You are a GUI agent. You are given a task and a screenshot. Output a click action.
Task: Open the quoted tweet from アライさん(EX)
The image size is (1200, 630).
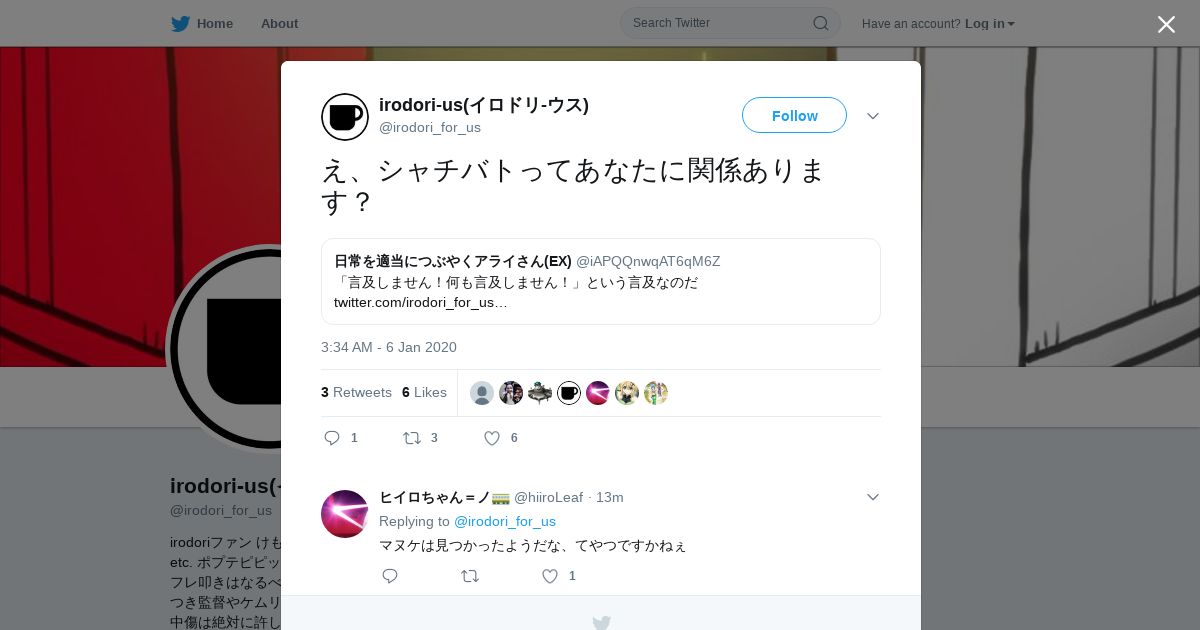[x=601, y=281]
